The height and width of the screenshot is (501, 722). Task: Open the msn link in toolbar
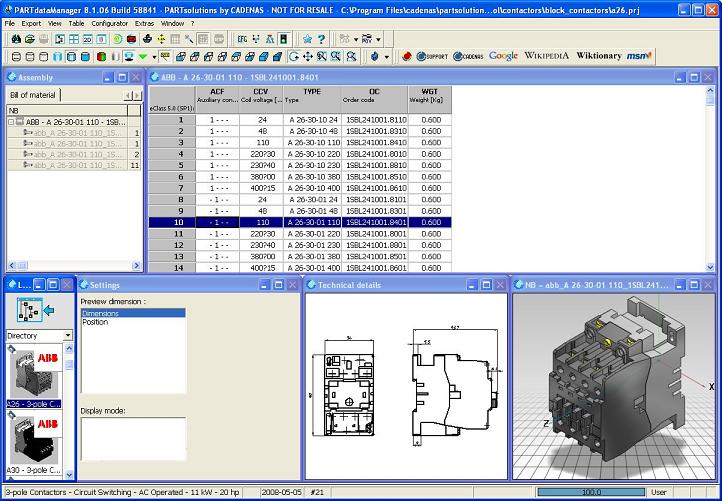tap(639, 56)
